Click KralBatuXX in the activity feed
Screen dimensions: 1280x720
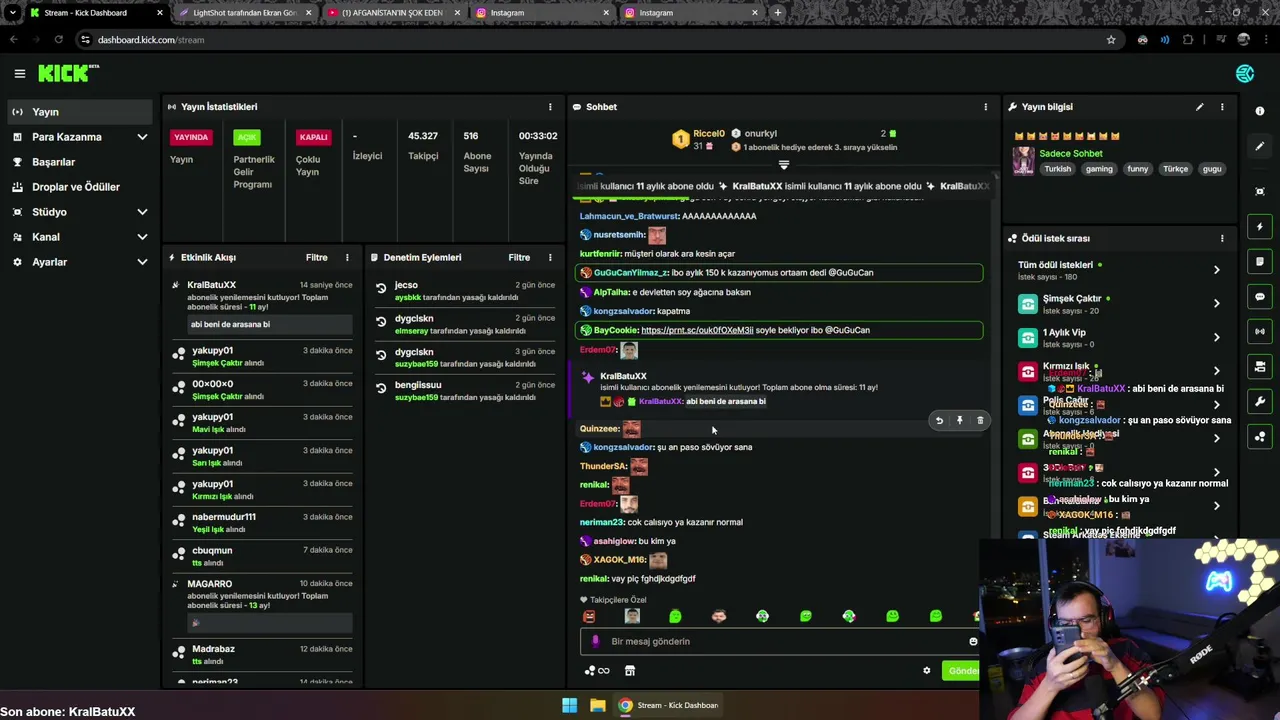point(211,285)
